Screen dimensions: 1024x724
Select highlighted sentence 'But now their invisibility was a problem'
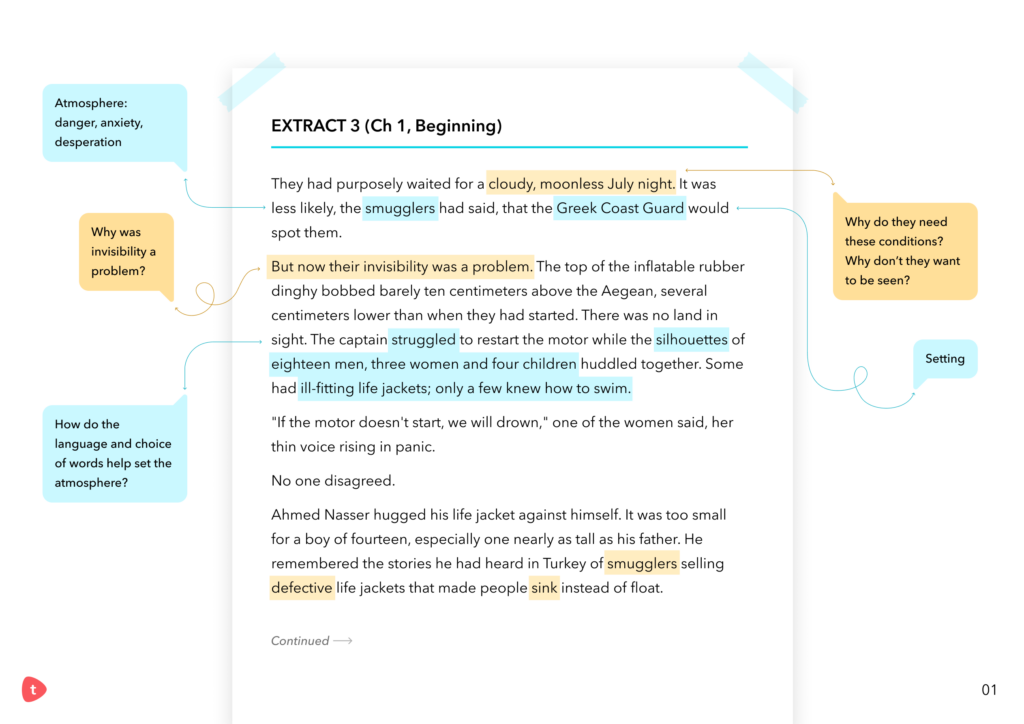401,267
